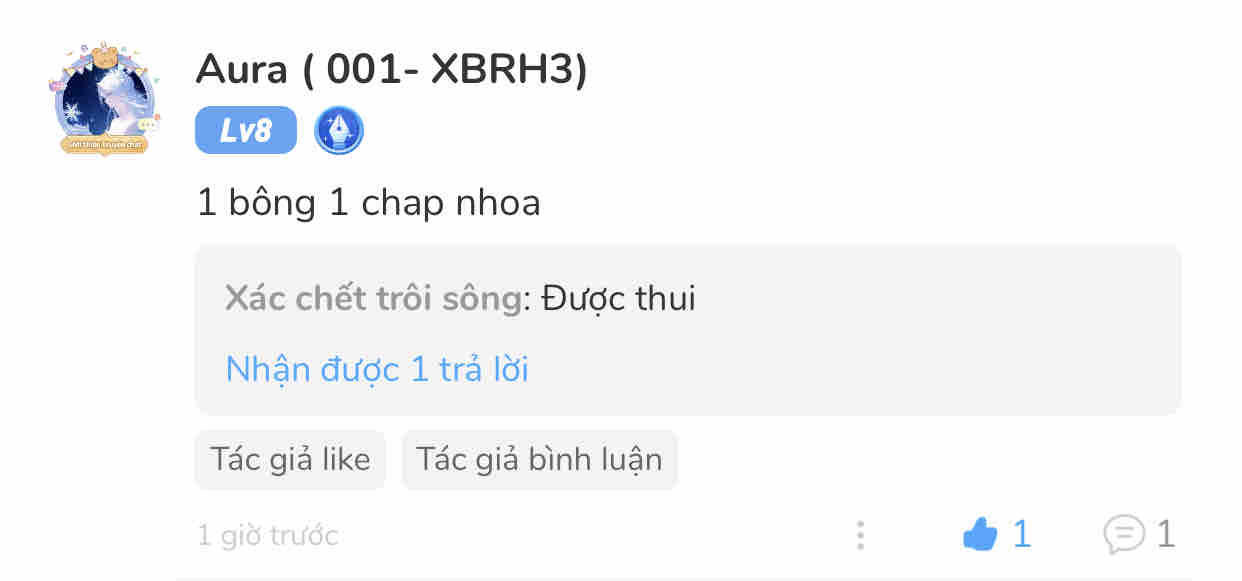The image size is (1242, 581).
Task: Click the blue pen author badge
Action: 339,131
